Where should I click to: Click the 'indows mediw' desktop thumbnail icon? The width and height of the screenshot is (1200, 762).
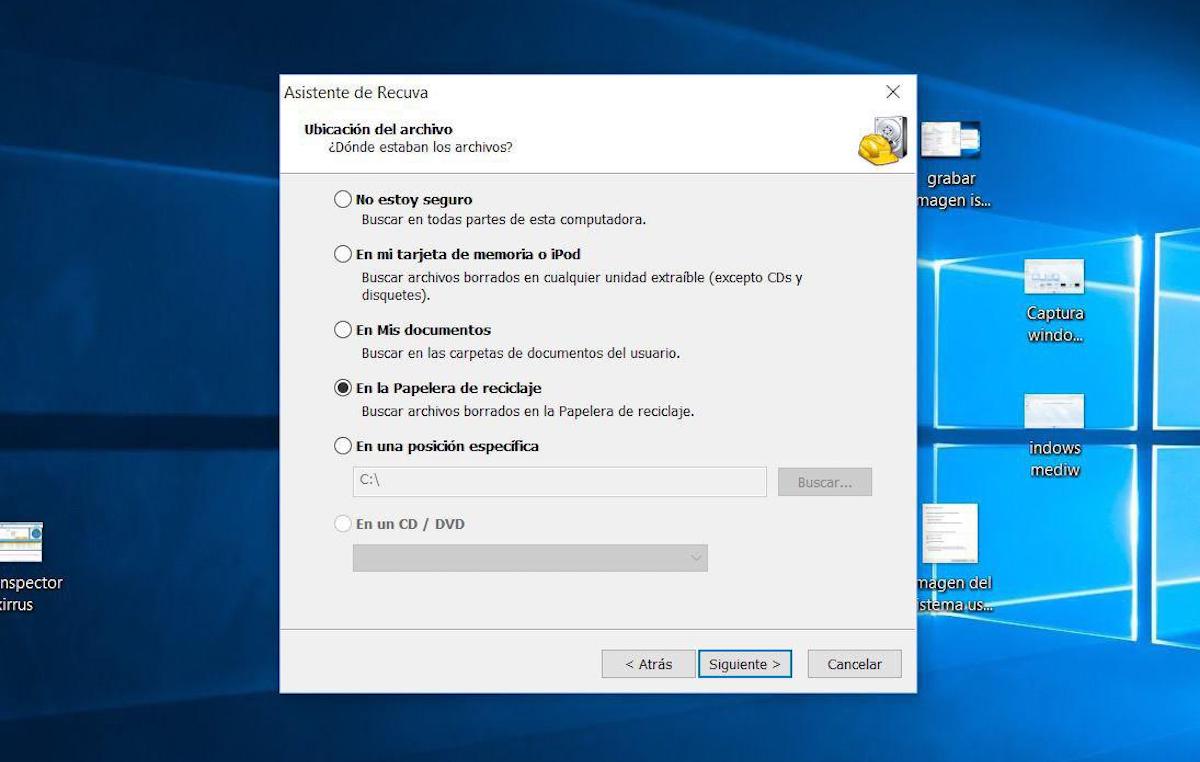click(1054, 411)
